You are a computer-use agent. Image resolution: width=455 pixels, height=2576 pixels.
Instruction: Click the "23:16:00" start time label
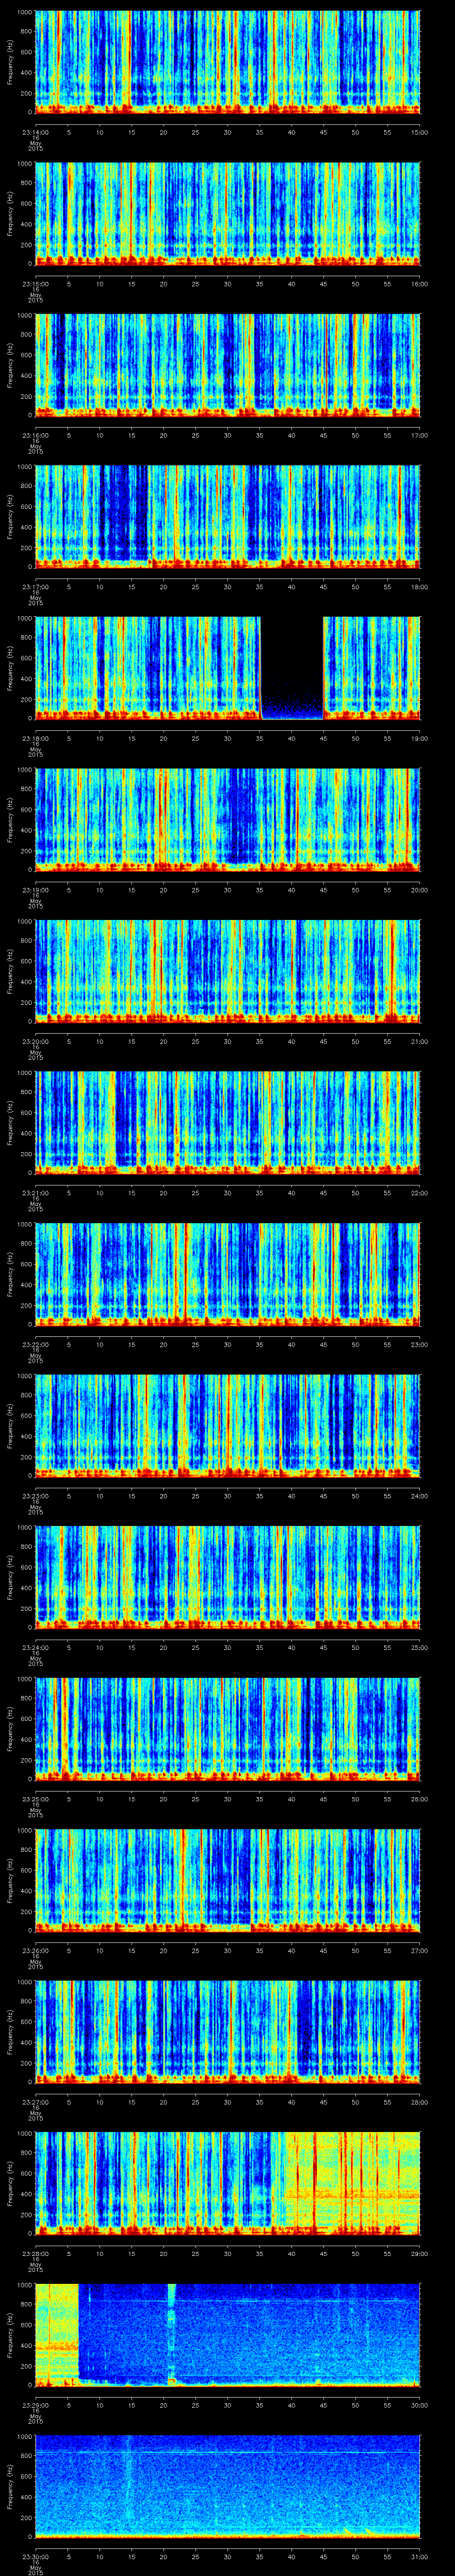[x=35, y=435]
